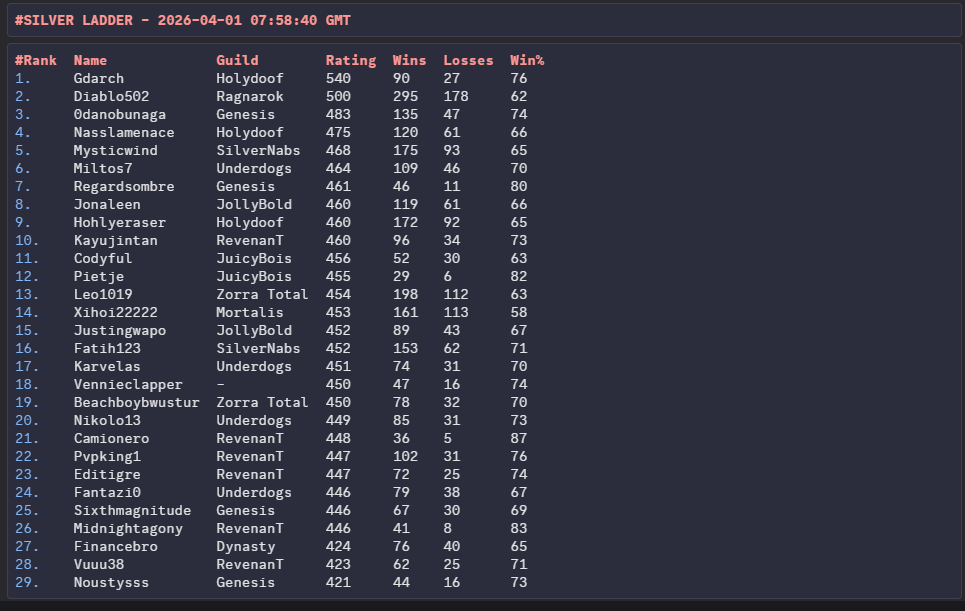Click Zorra Total guild in Leo1019 row
The image size is (965, 611).
262,294
